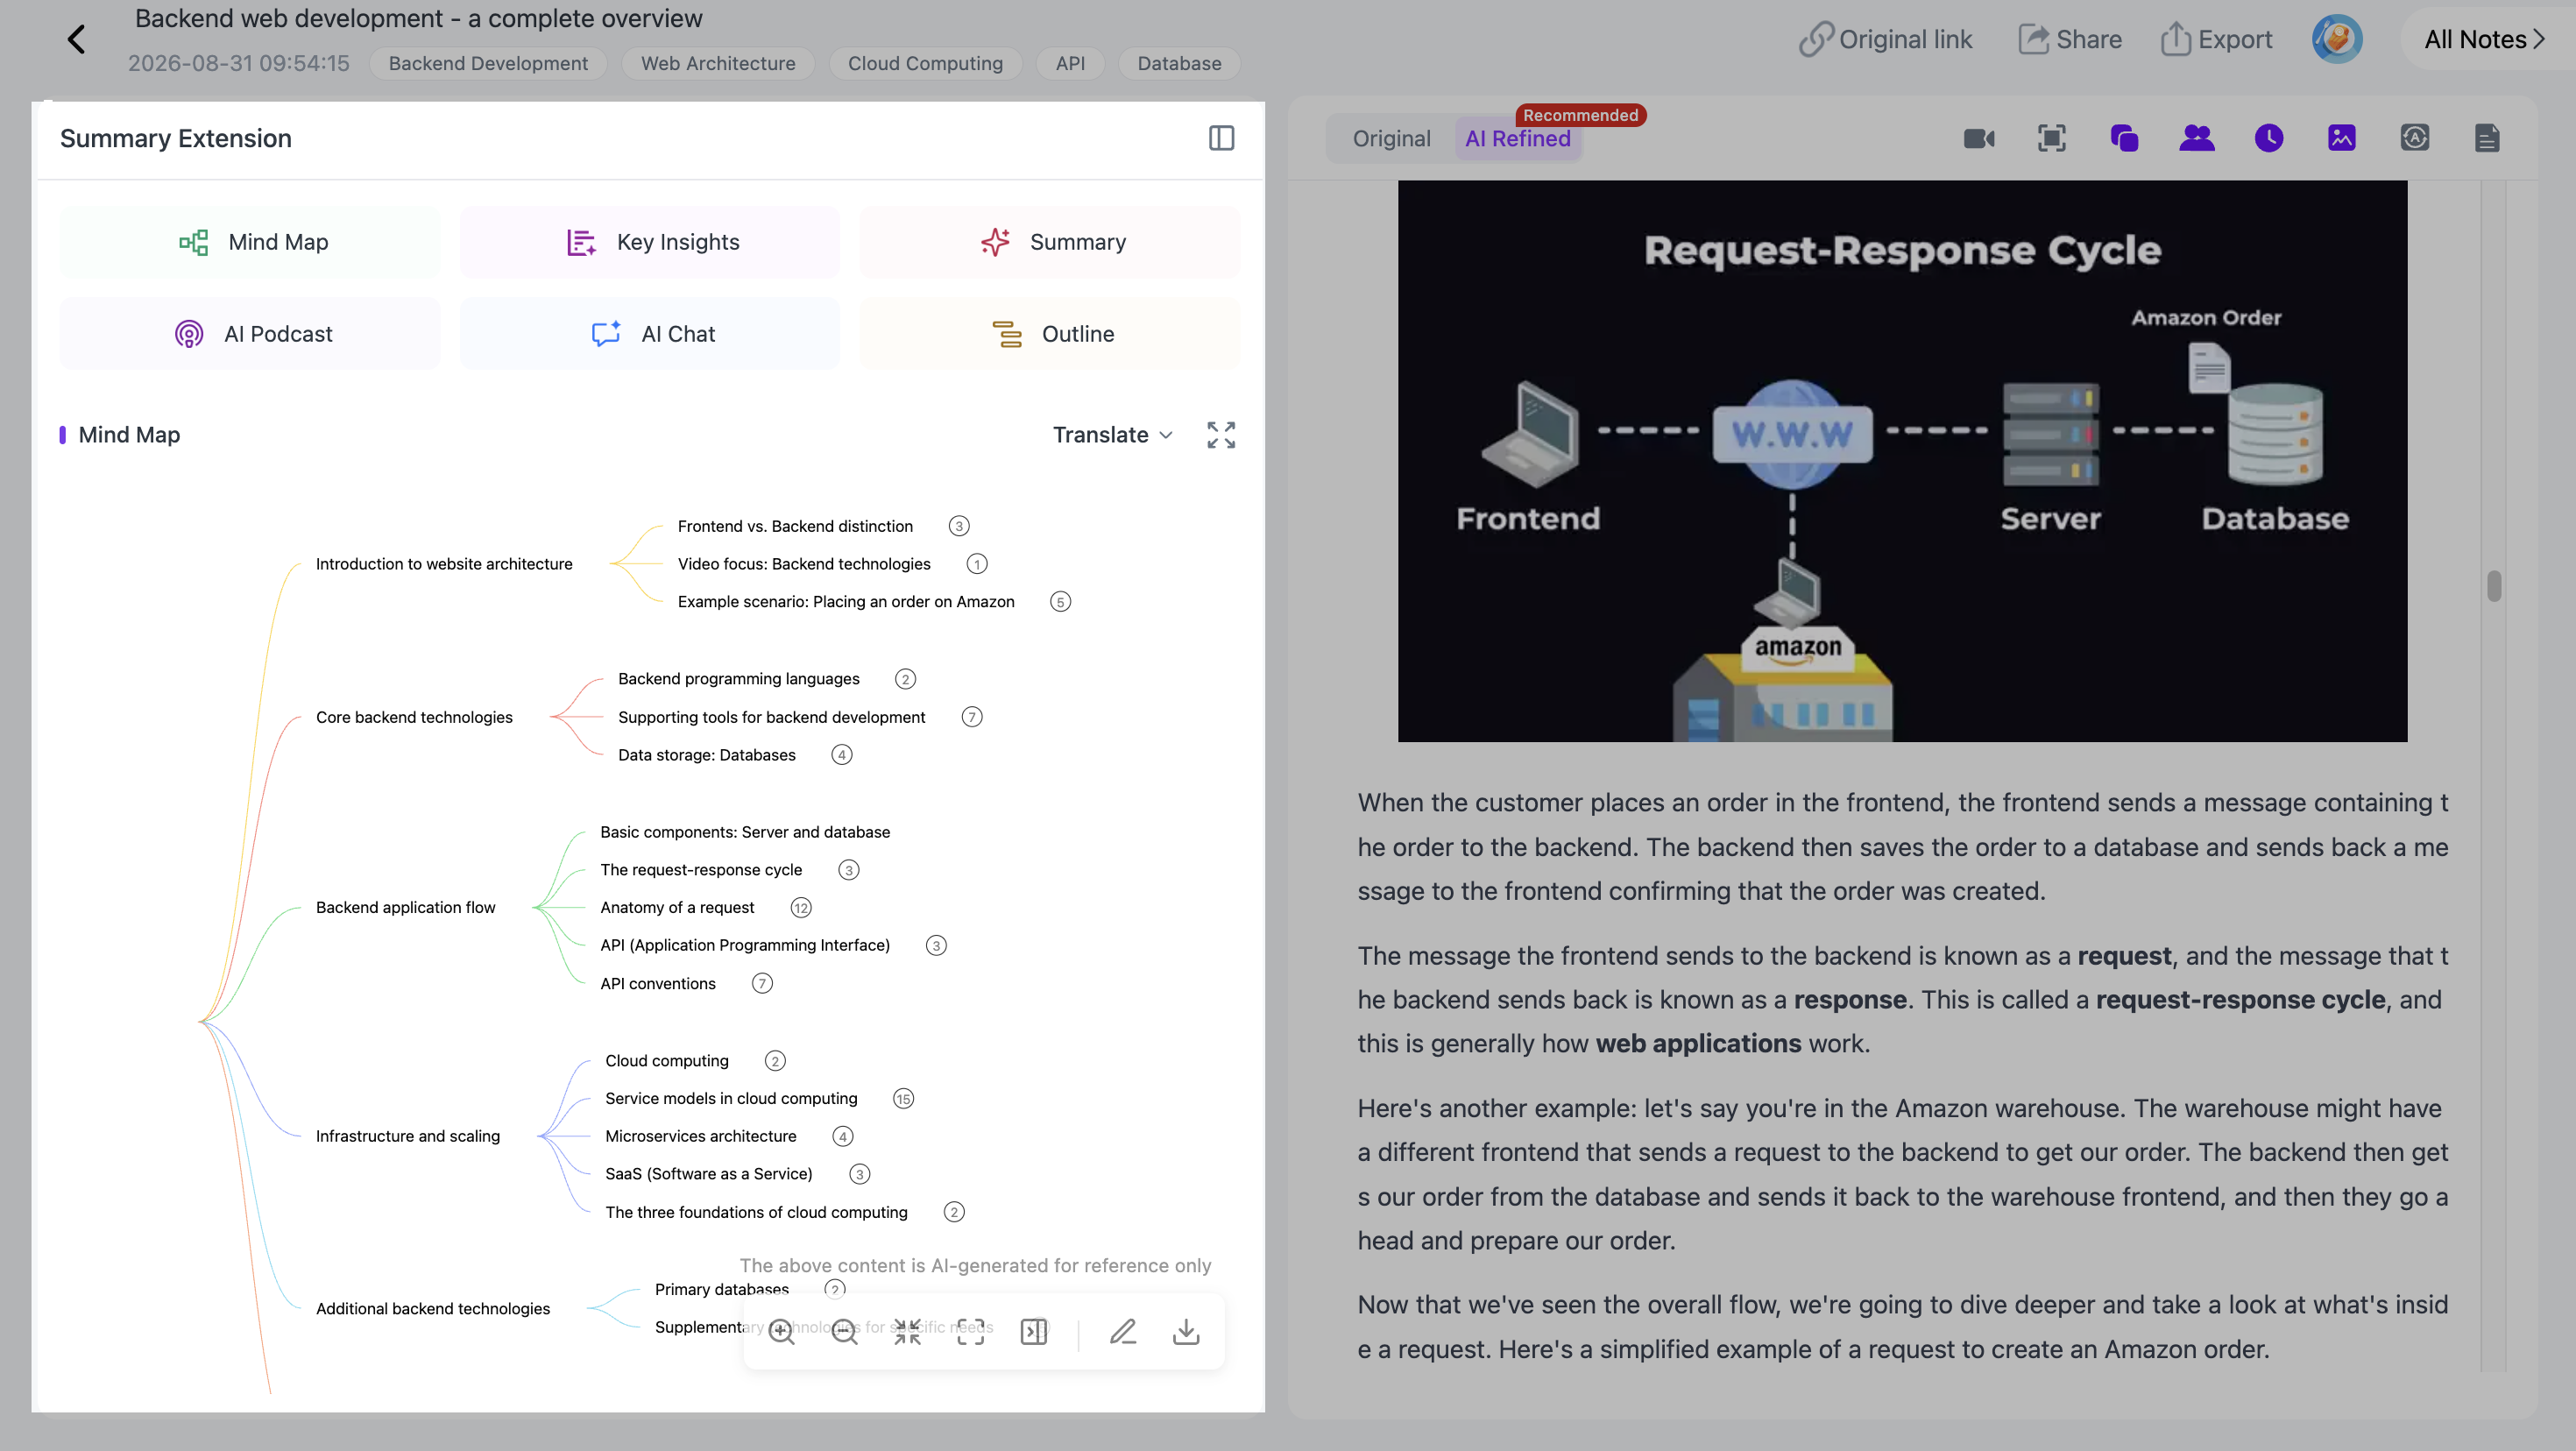2576x1451 pixels.
Task: Toggle the video camera icon
Action: (1979, 138)
